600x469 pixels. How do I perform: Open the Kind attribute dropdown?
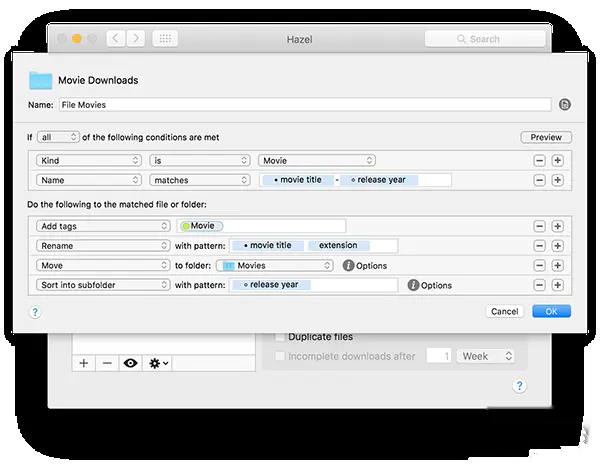click(x=89, y=161)
